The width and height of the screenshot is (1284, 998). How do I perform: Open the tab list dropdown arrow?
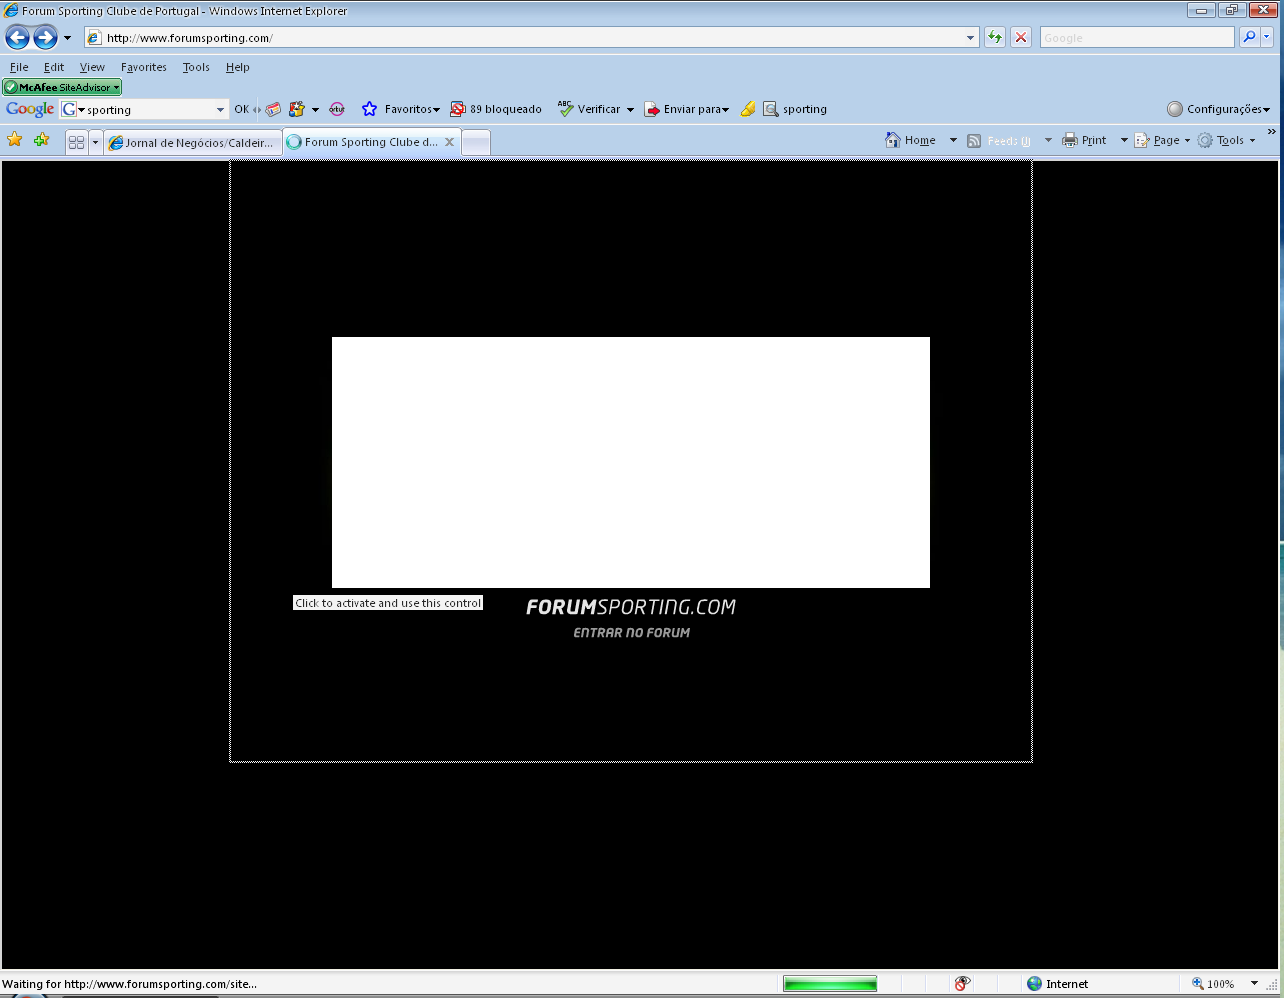[96, 143]
